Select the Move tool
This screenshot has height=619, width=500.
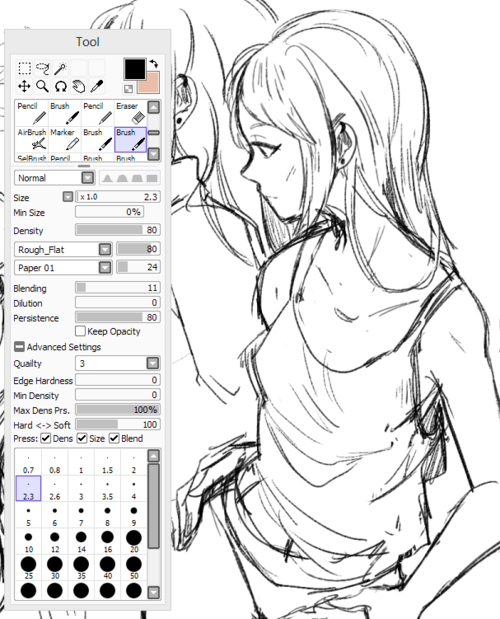click(x=24, y=86)
